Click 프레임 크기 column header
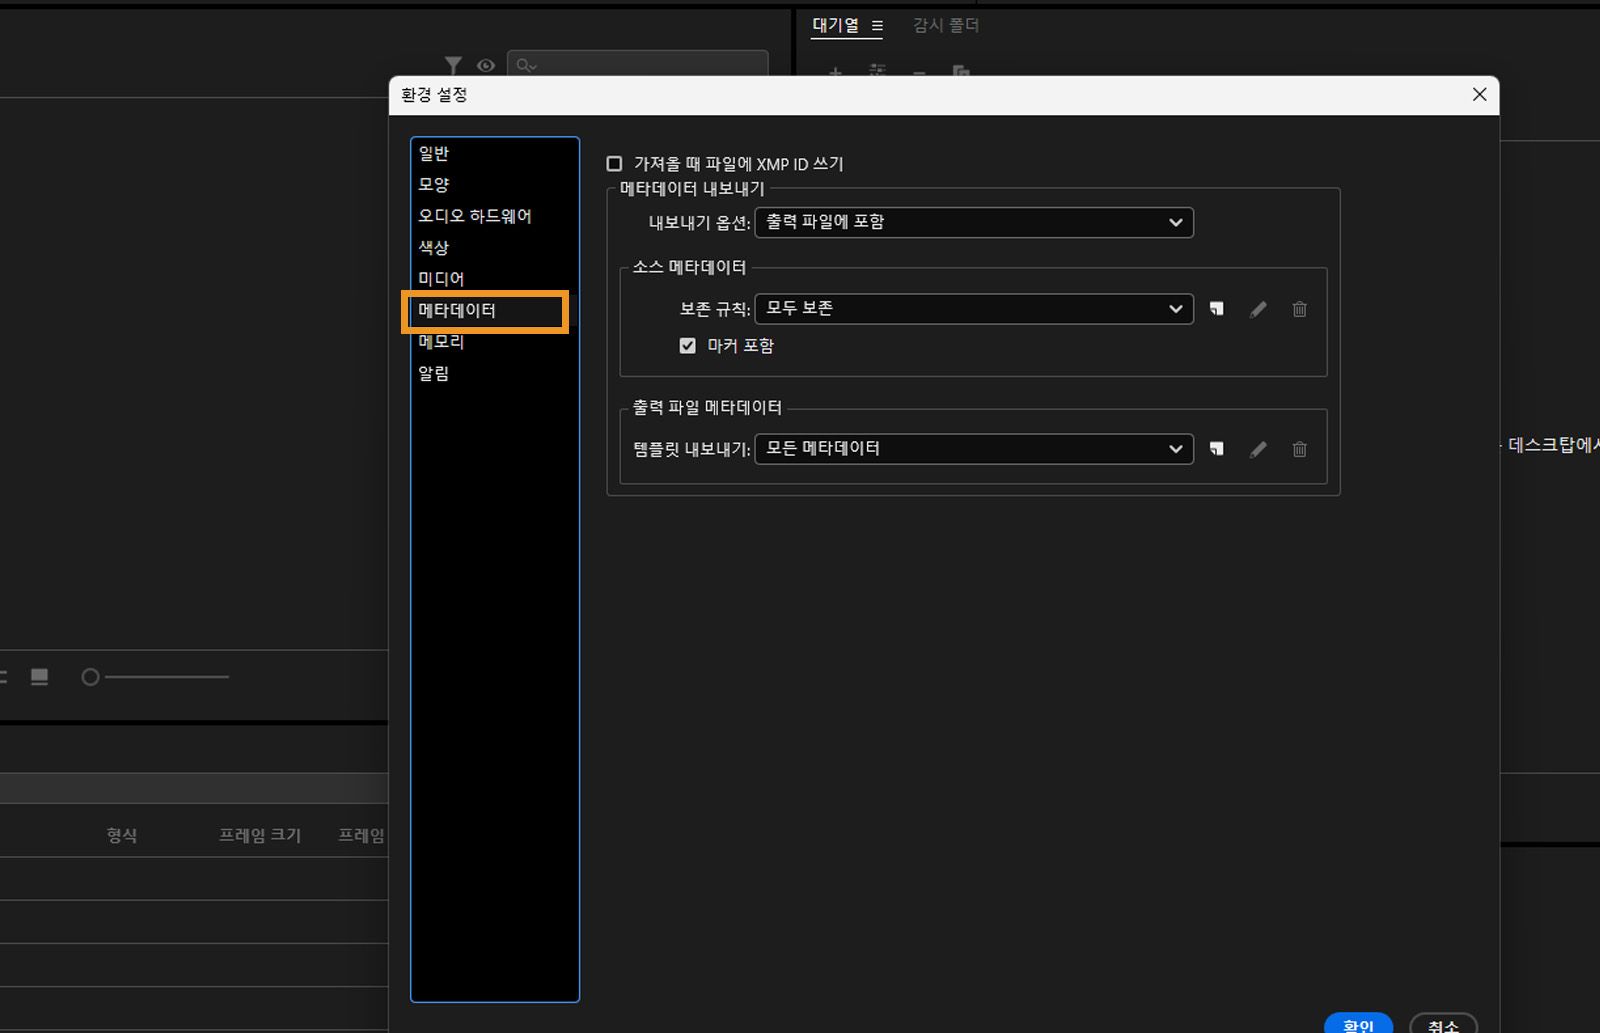 pyautogui.click(x=260, y=835)
